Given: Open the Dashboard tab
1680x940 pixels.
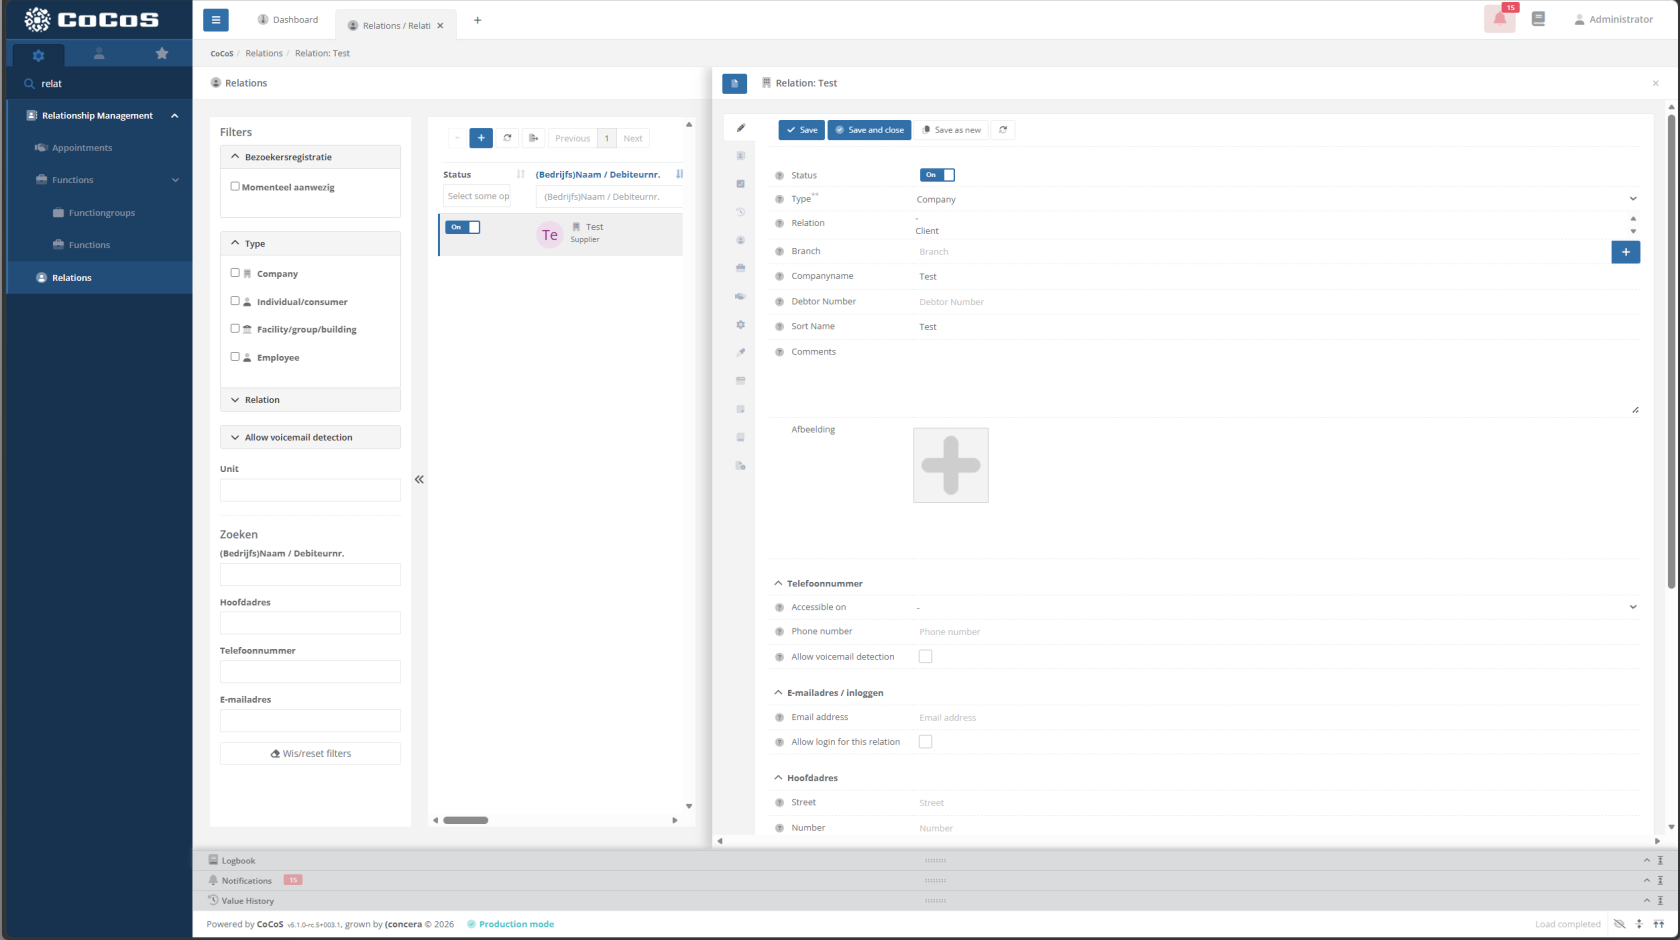Looking at the screenshot, I should [x=288, y=20].
